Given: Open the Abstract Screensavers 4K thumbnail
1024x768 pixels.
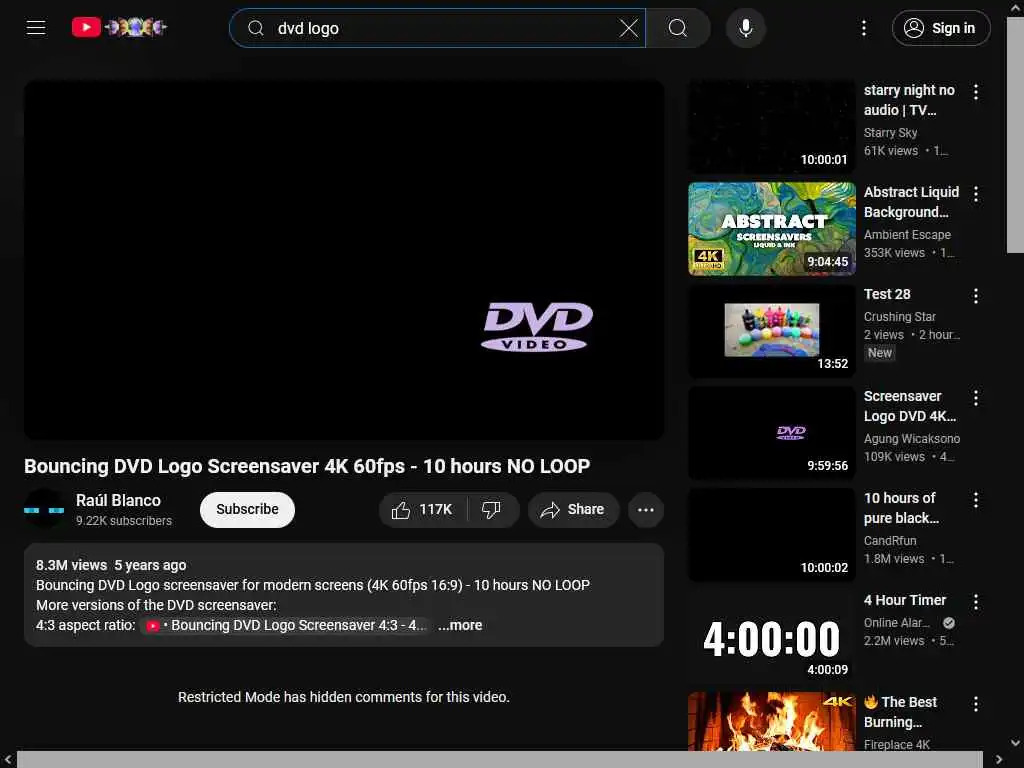Looking at the screenshot, I should pyautogui.click(x=771, y=229).
